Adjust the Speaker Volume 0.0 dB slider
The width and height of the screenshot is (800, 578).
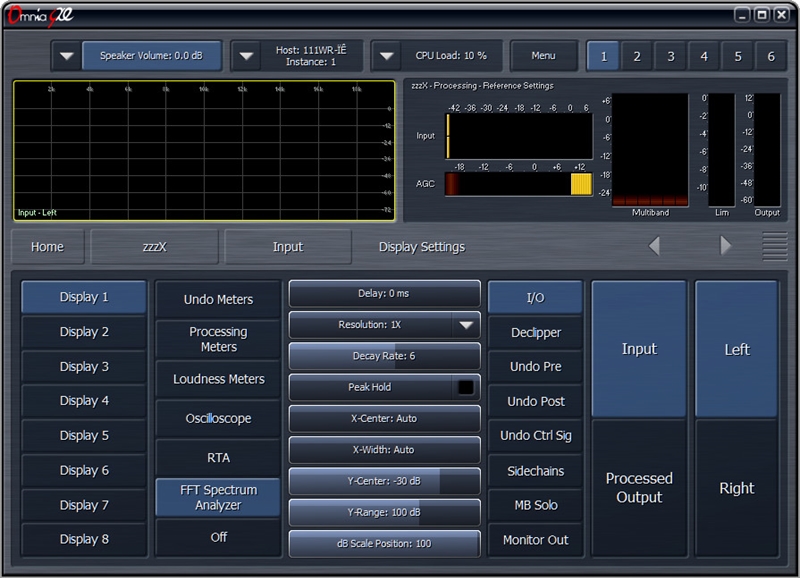point(152,56)
